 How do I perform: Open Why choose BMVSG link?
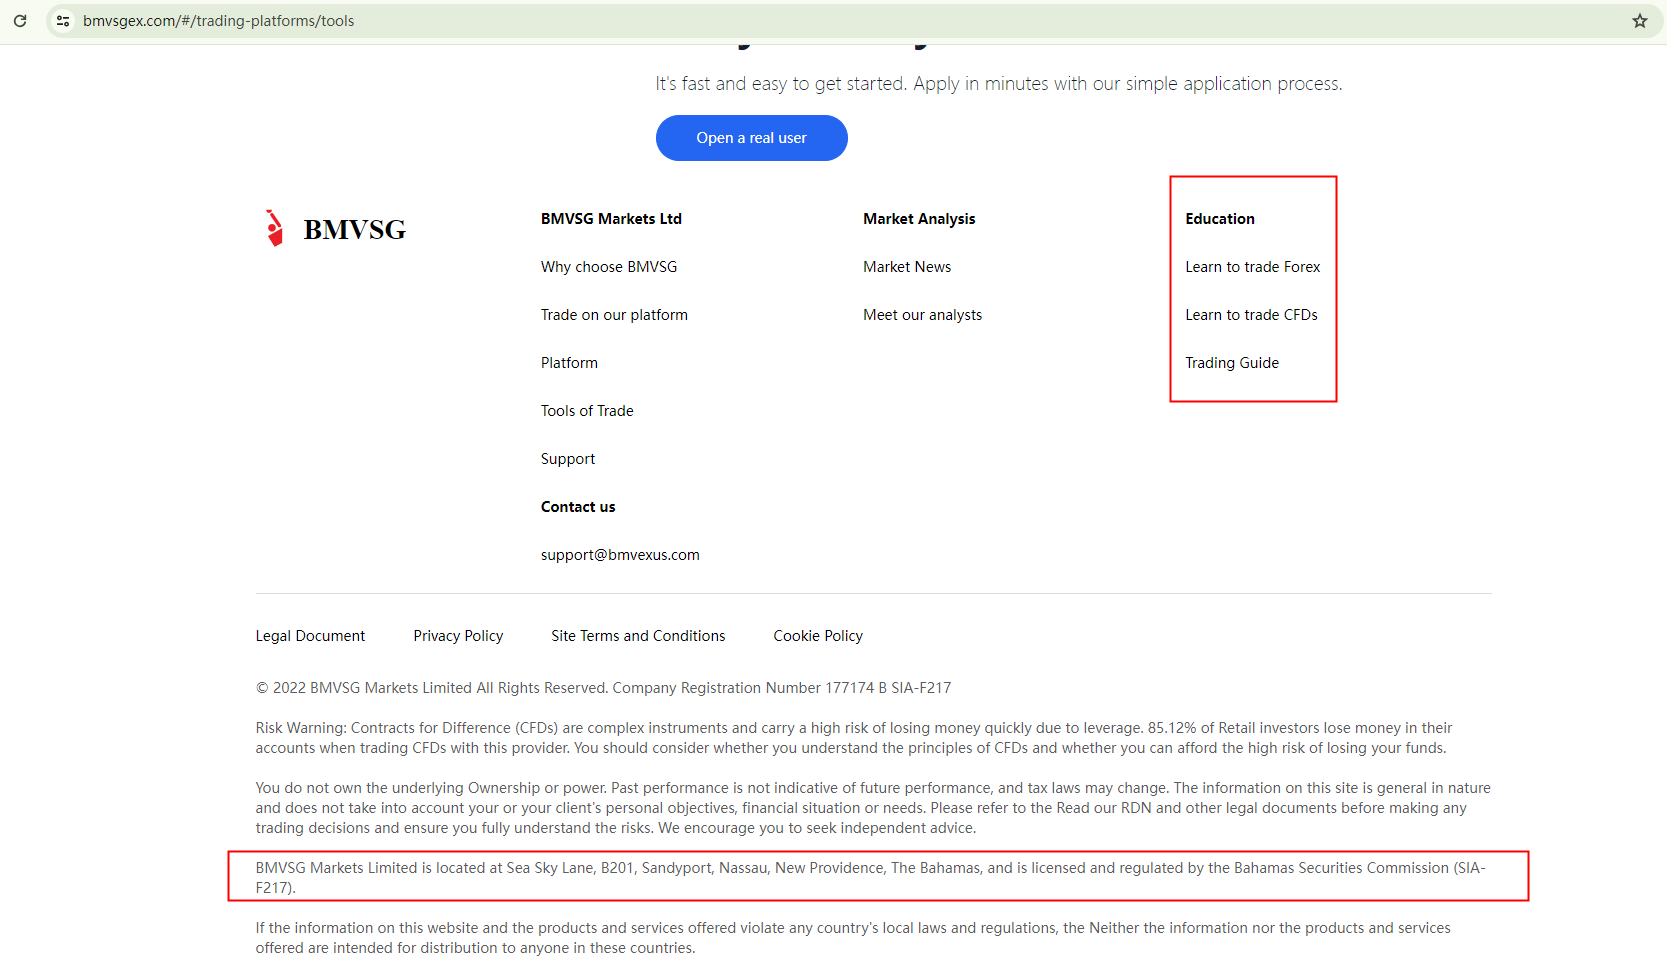point(609,267)
